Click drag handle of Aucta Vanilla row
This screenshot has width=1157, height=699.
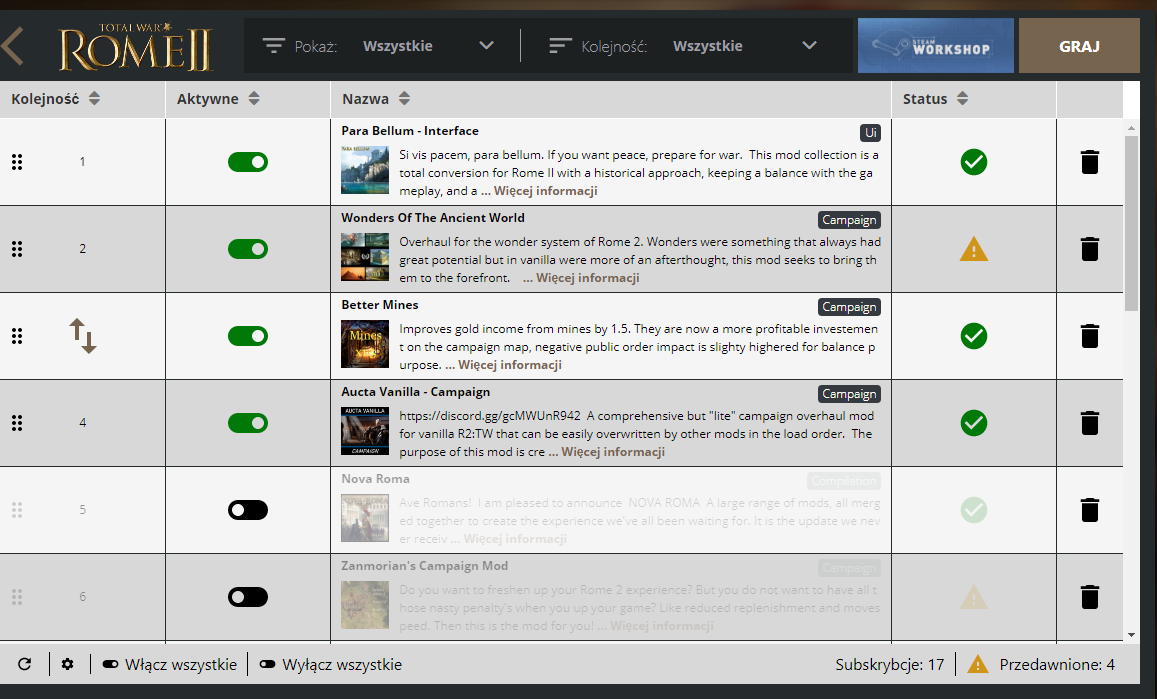pyautogui.click(x=17, y=423)
